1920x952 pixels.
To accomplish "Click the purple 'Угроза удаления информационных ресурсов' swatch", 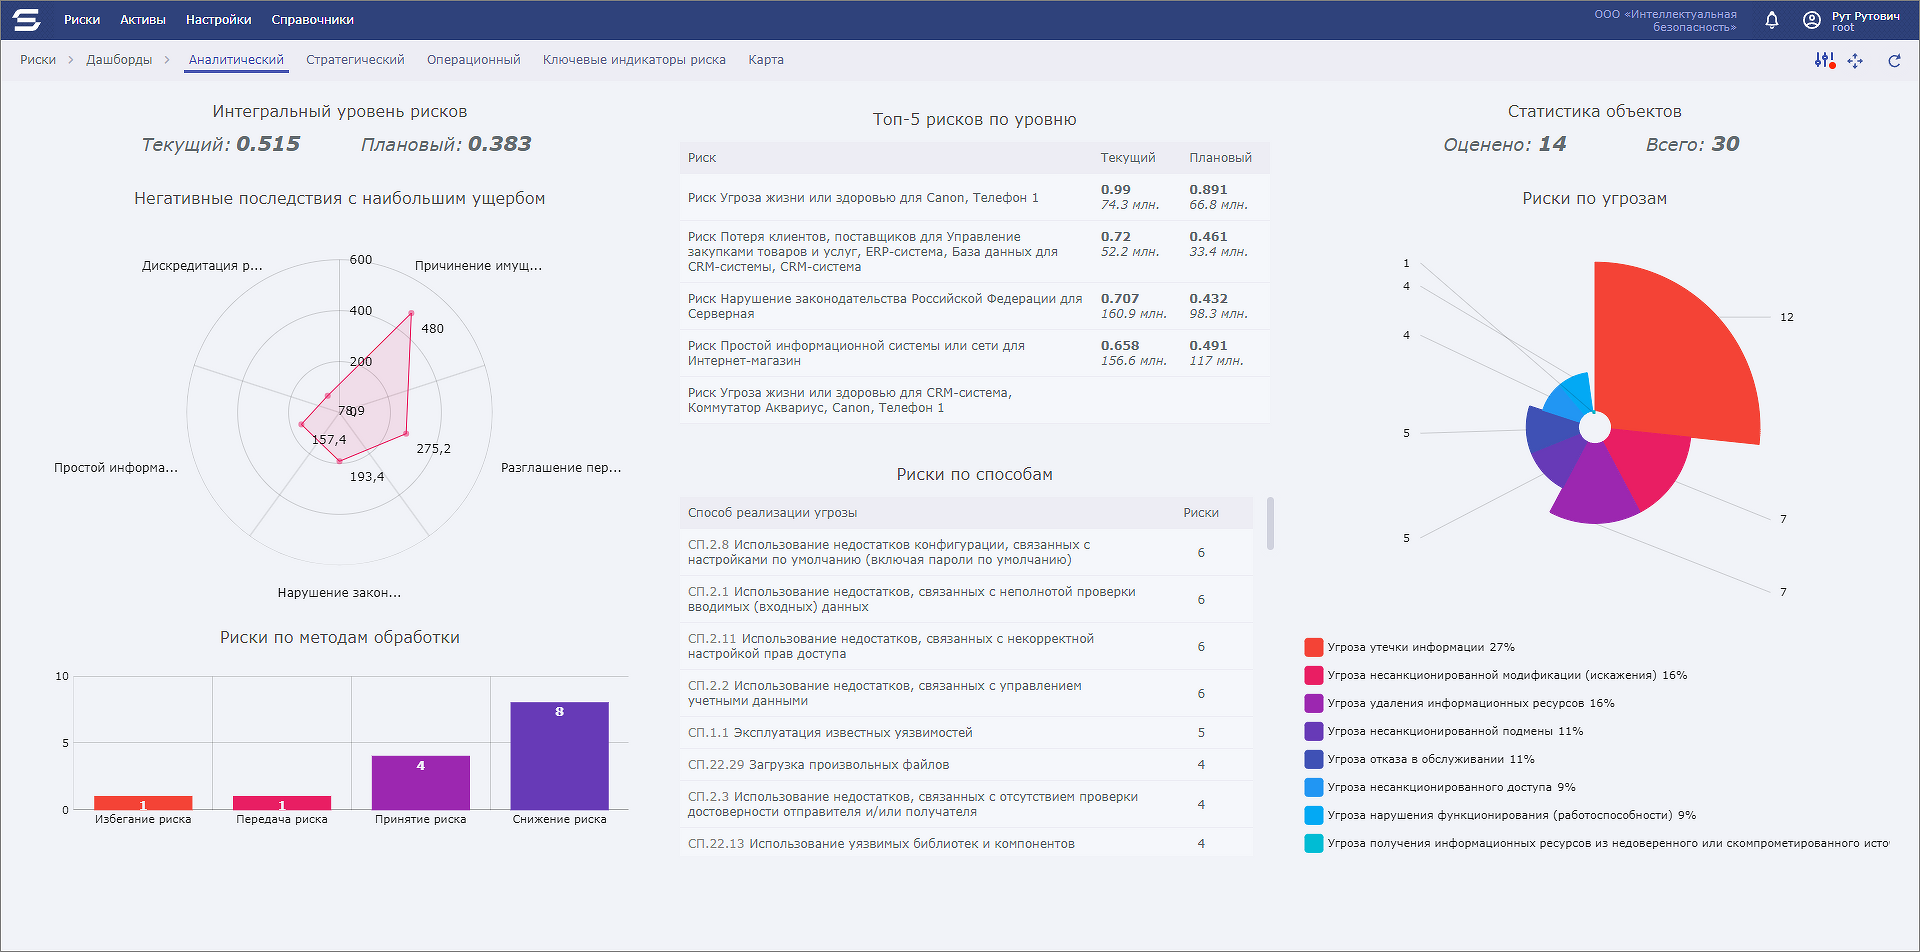I will coord(1314,703).
